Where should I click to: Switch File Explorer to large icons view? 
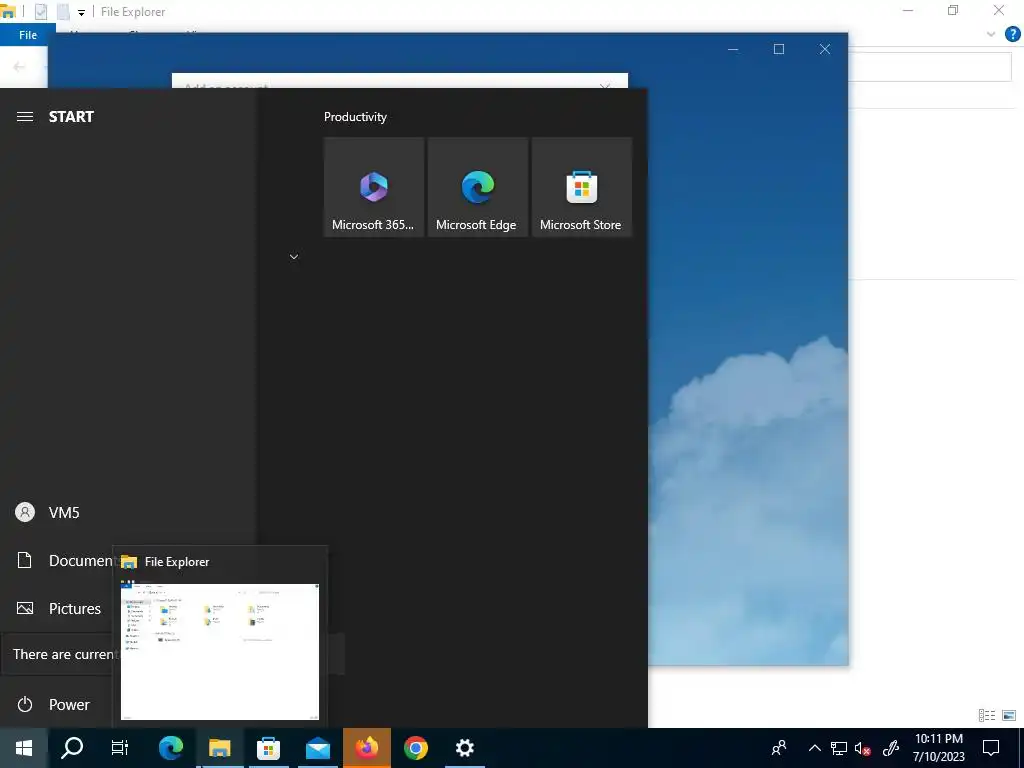tap(1009, 716)
